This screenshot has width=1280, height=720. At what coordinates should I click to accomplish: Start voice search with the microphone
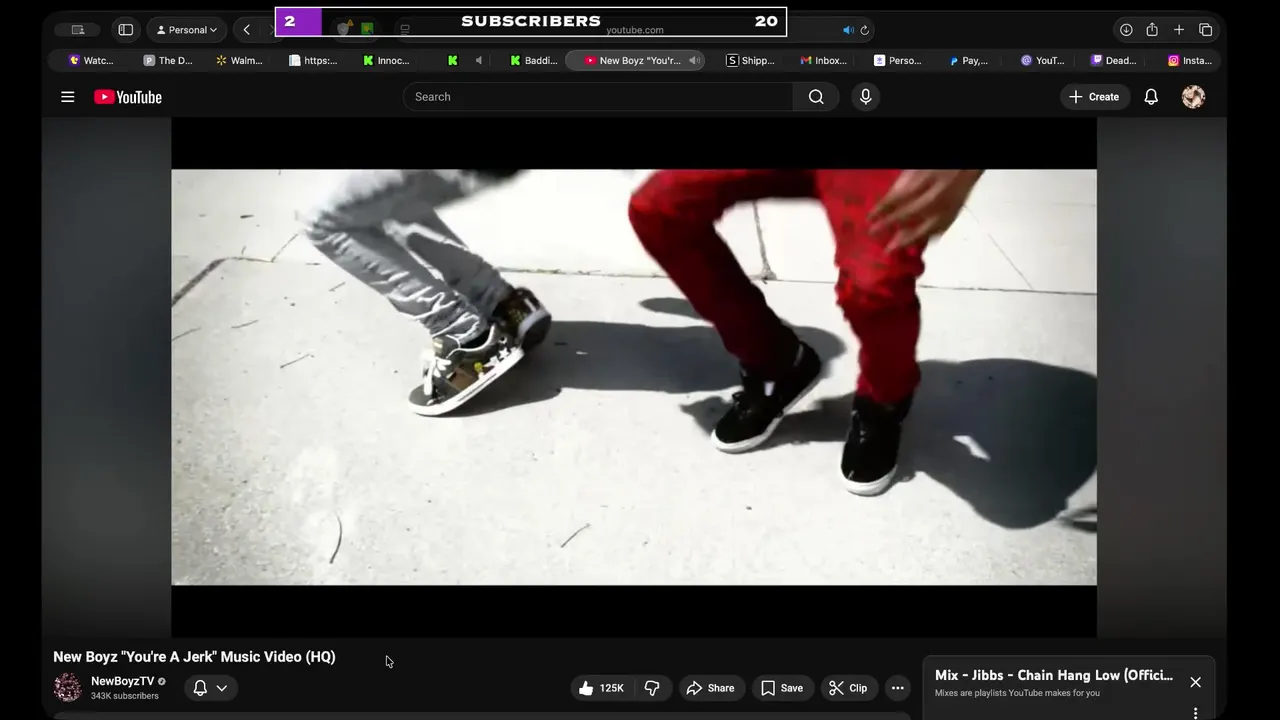pyautogui.click(x=866, y=97)
